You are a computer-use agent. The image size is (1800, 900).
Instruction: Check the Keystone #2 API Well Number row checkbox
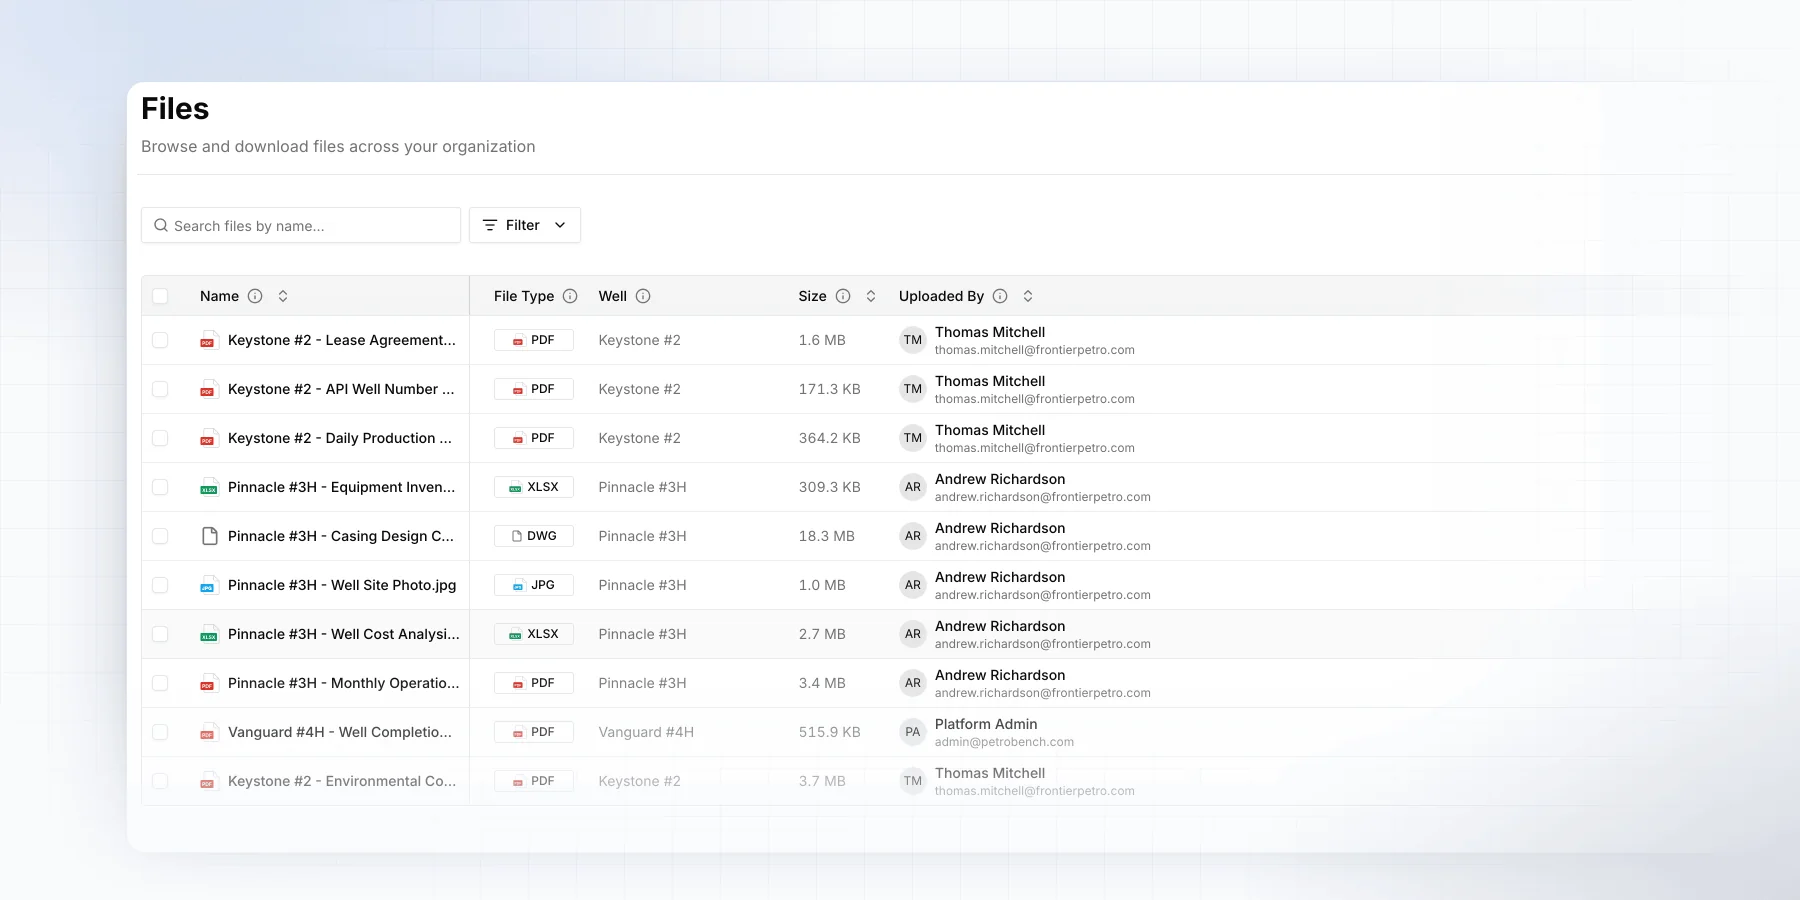[160, 389]
